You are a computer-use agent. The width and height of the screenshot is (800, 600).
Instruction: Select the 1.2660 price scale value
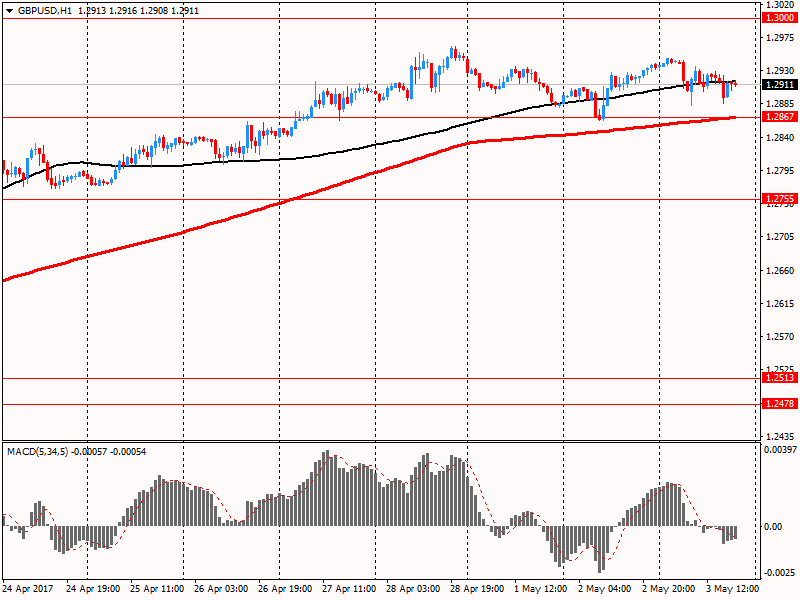click(780, 270)
